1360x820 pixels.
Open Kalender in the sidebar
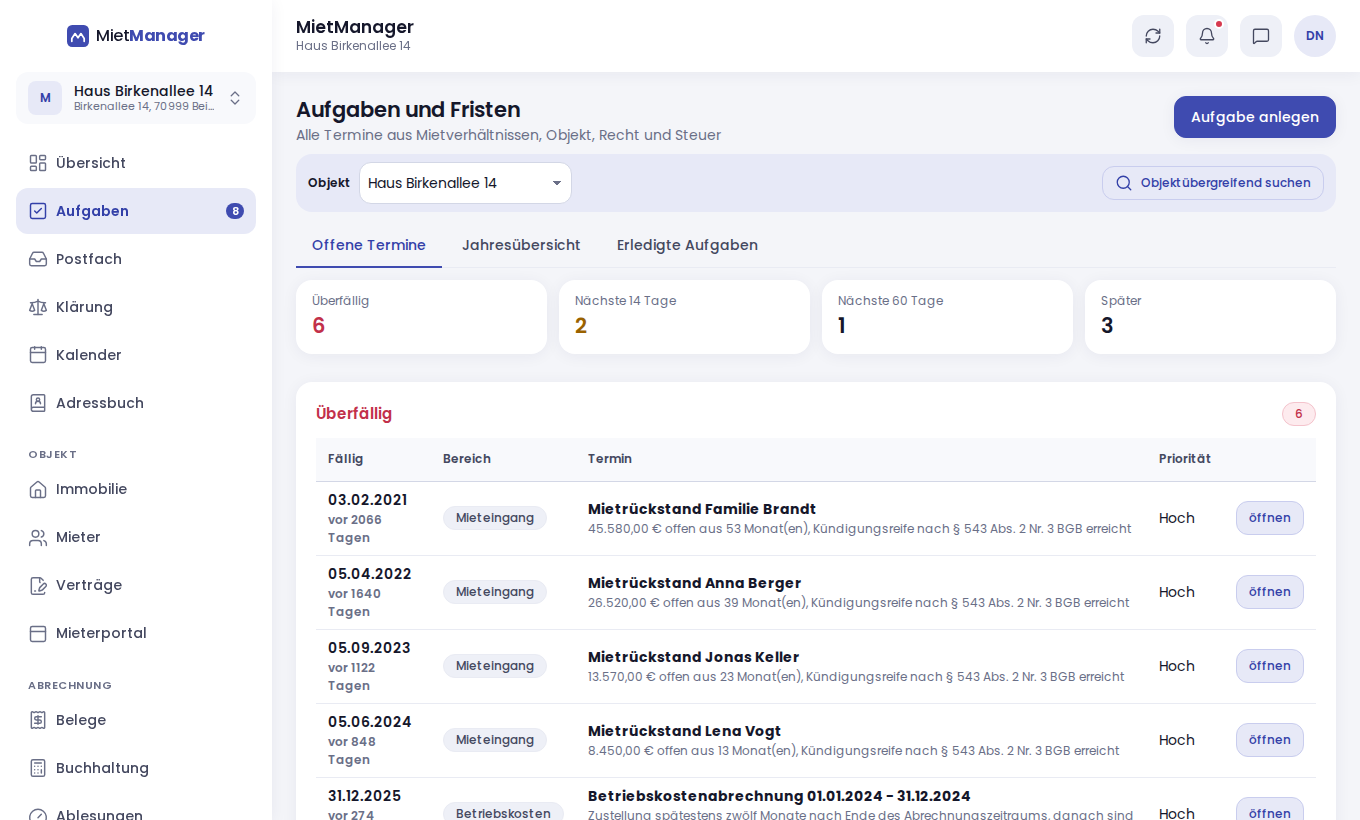[x=136, y=355]
